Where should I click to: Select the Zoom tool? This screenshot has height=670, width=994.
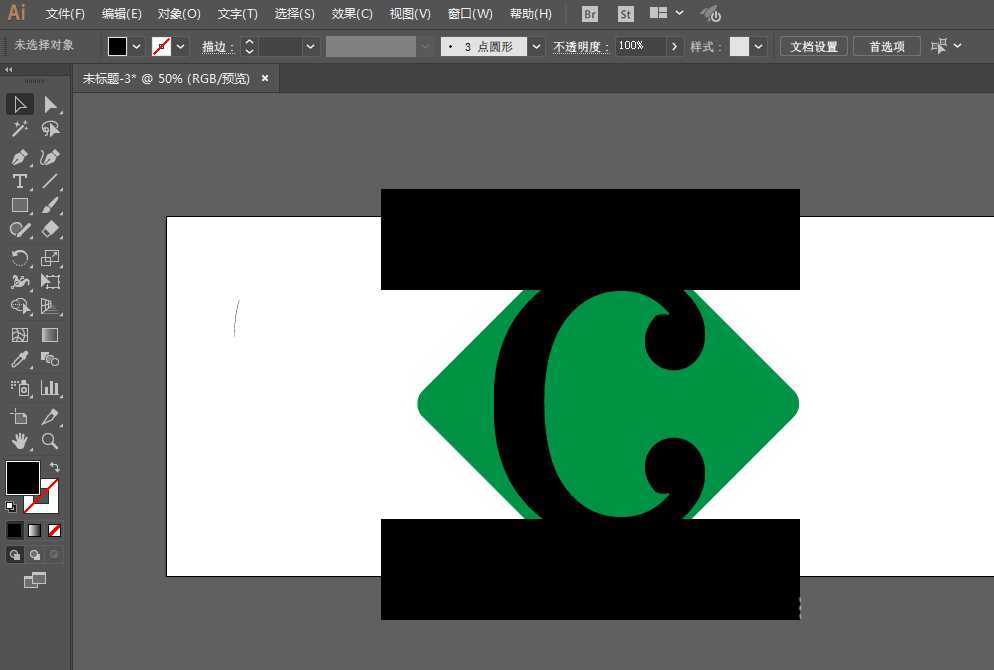[x=50, y=442]
